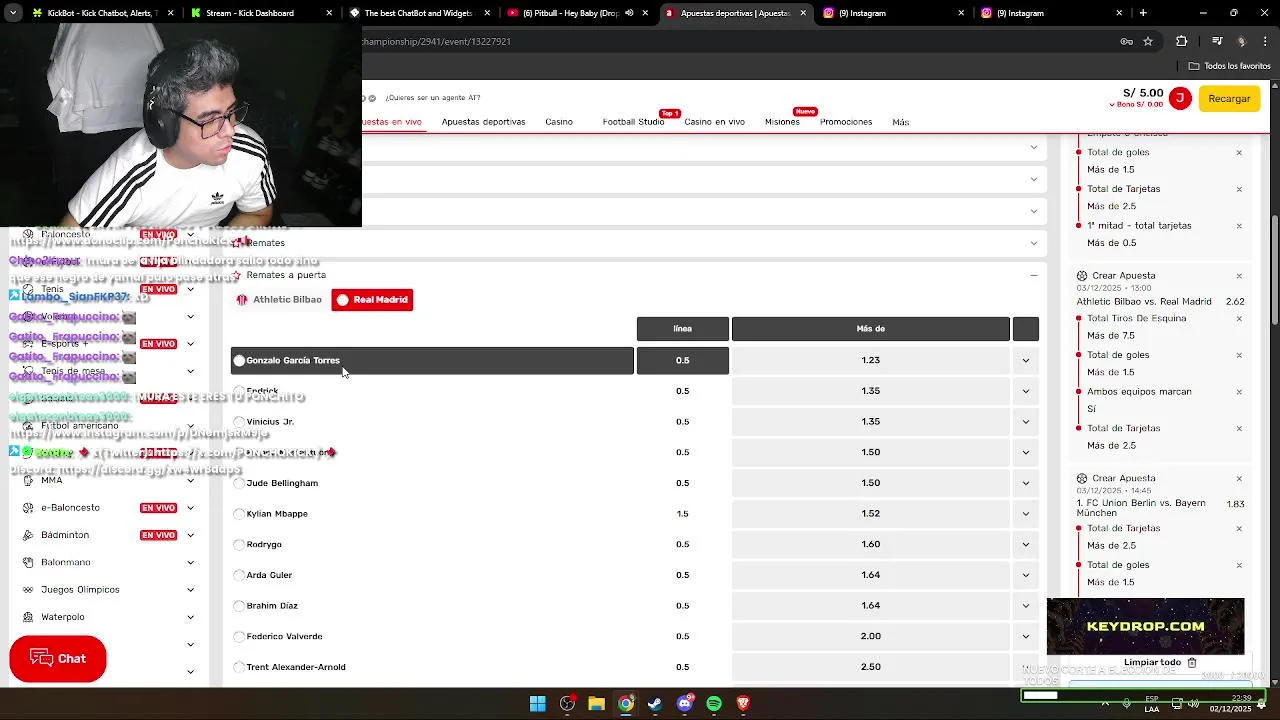1280x720 pixels.
Task: Expand the Kylian Mbappe odds row chevron
Action: (x=1025, y=514)
